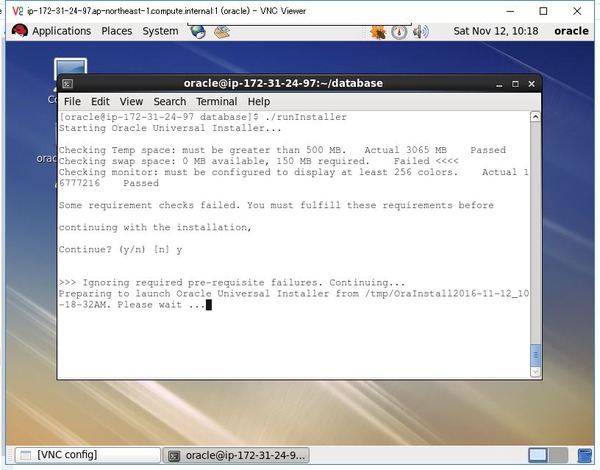The height and width of the screenshot is (470, 600).
Task: Maximize the VNC Viewer window
Action: [x=543, y=11]
